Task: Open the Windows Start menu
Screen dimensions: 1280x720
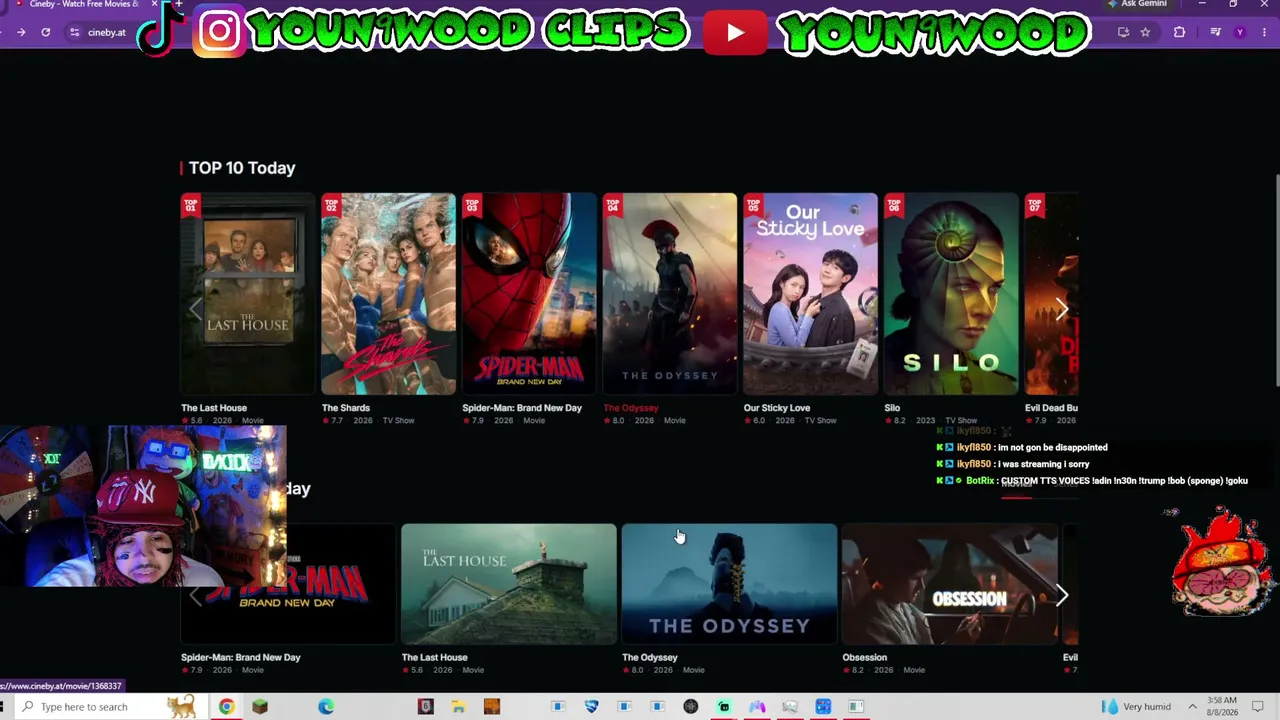Action: point(2,707)
